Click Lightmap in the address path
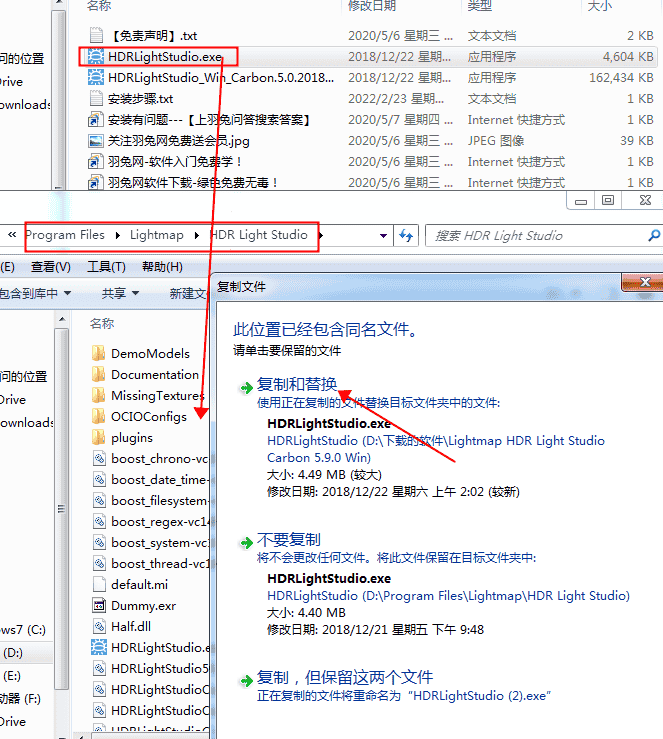 tap(157, 235)
